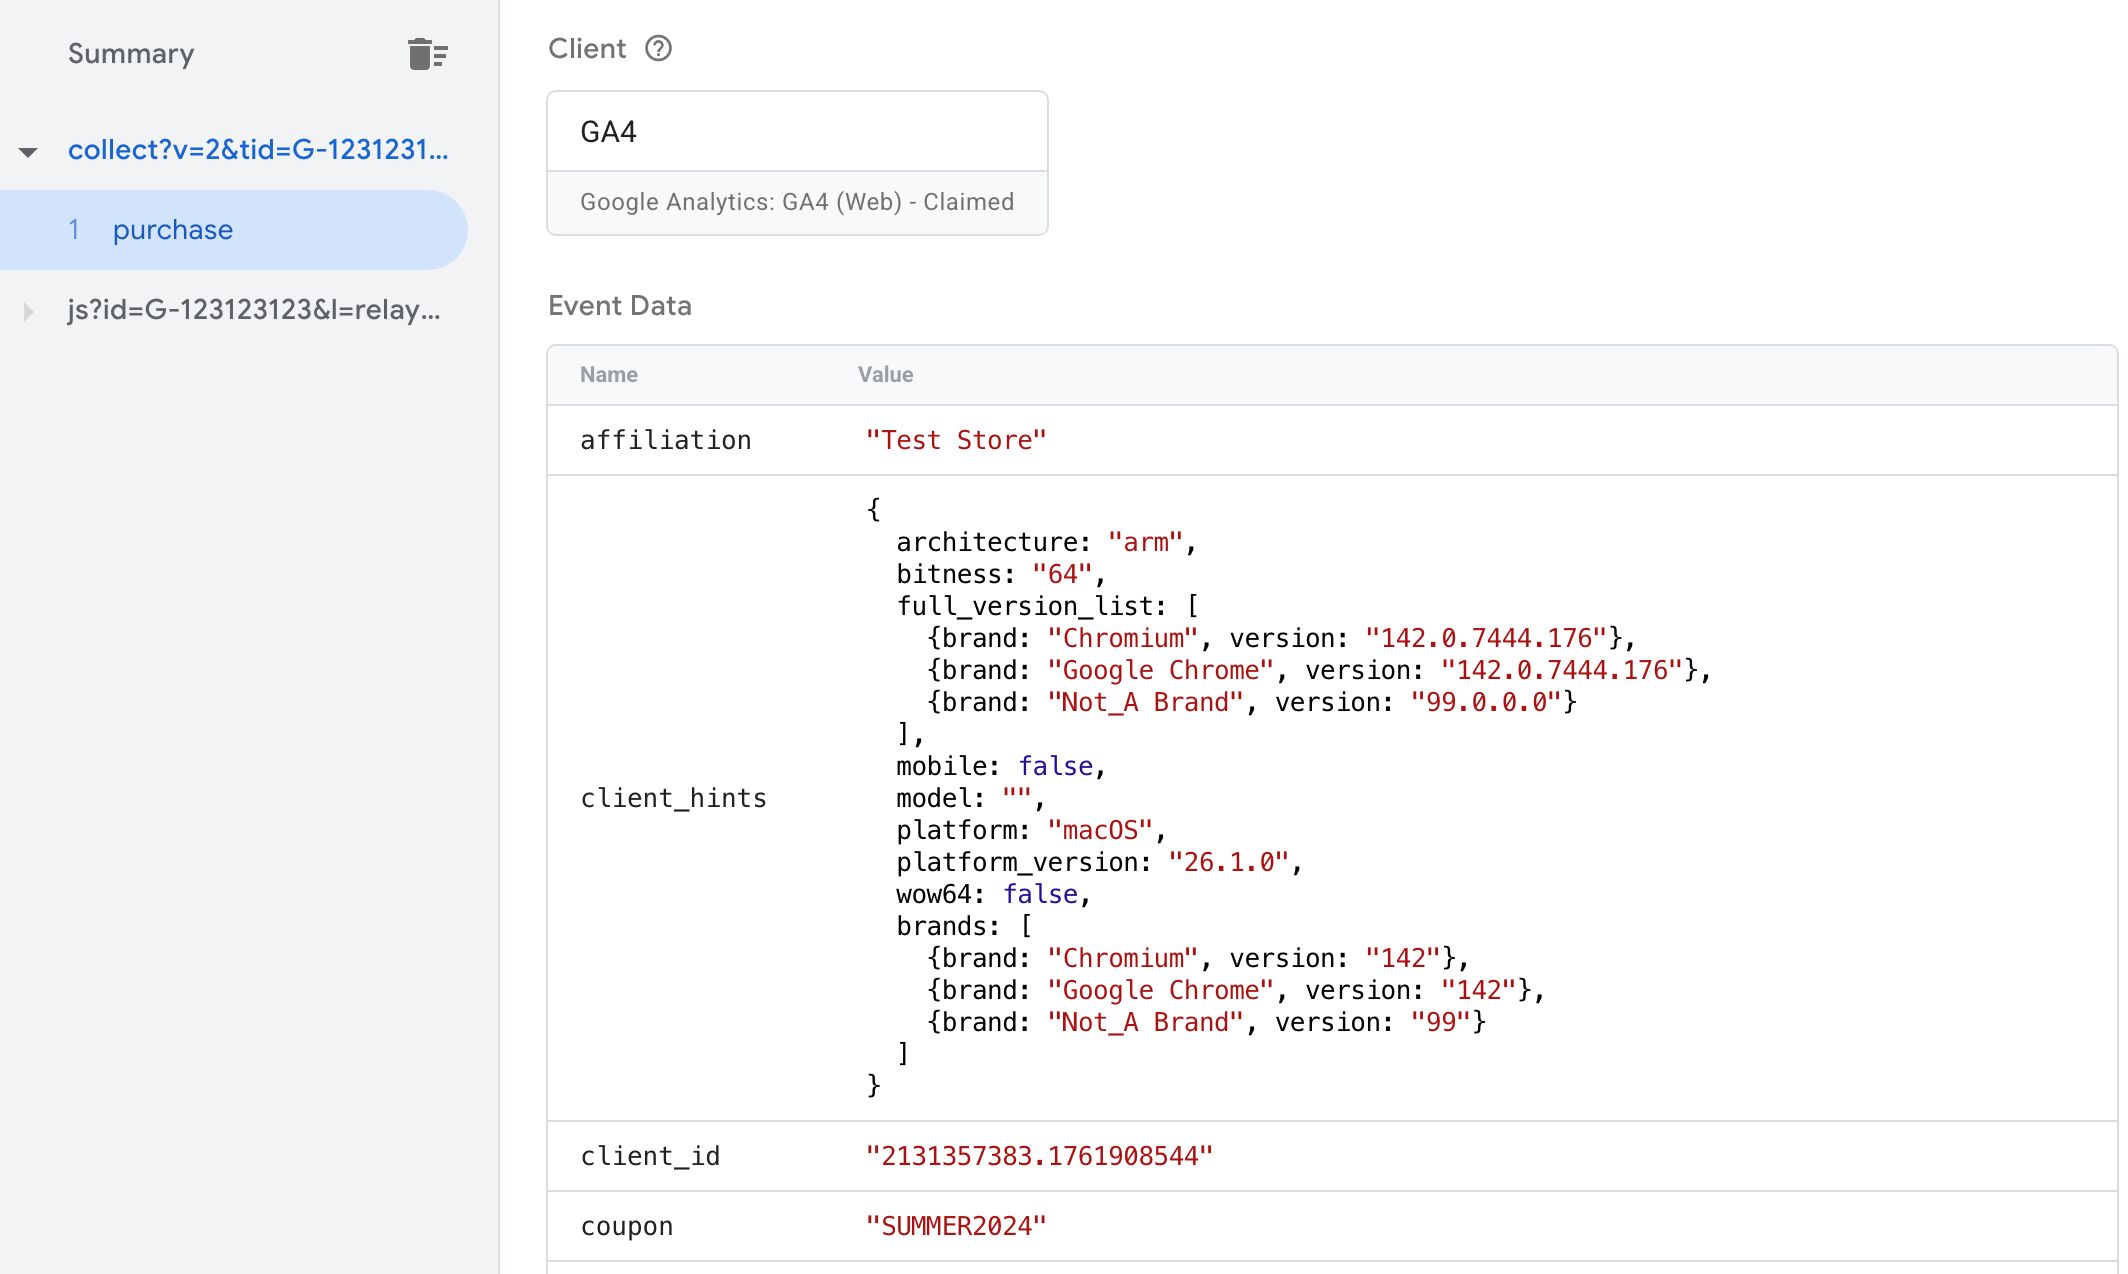The width and height of the screenshot is (2128, 1274).
Task: Select the purchase event item
Action: (173, 230)
